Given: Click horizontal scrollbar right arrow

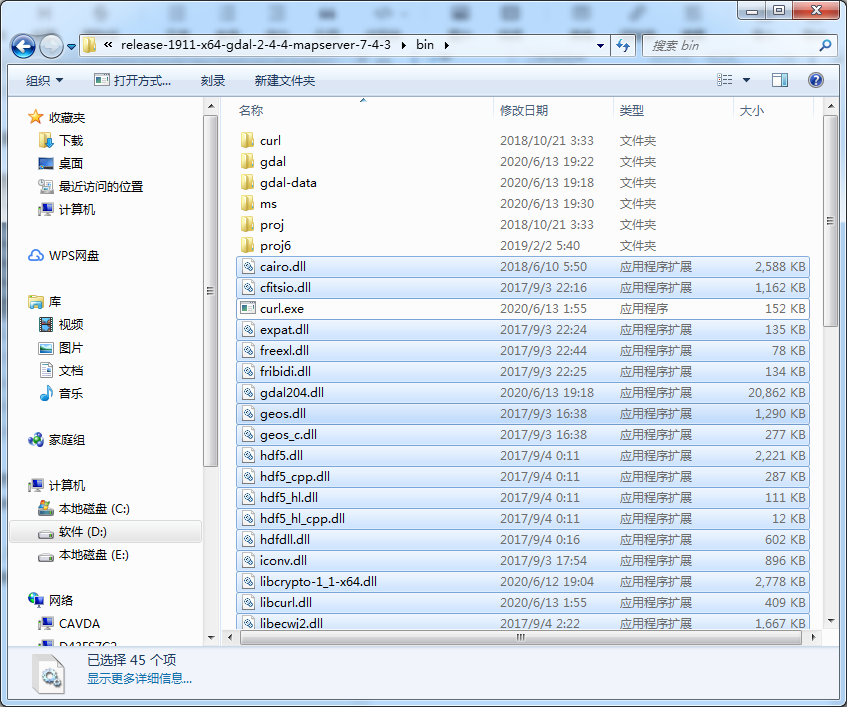Looking at the screenshot, I should (x=814, y=637).
